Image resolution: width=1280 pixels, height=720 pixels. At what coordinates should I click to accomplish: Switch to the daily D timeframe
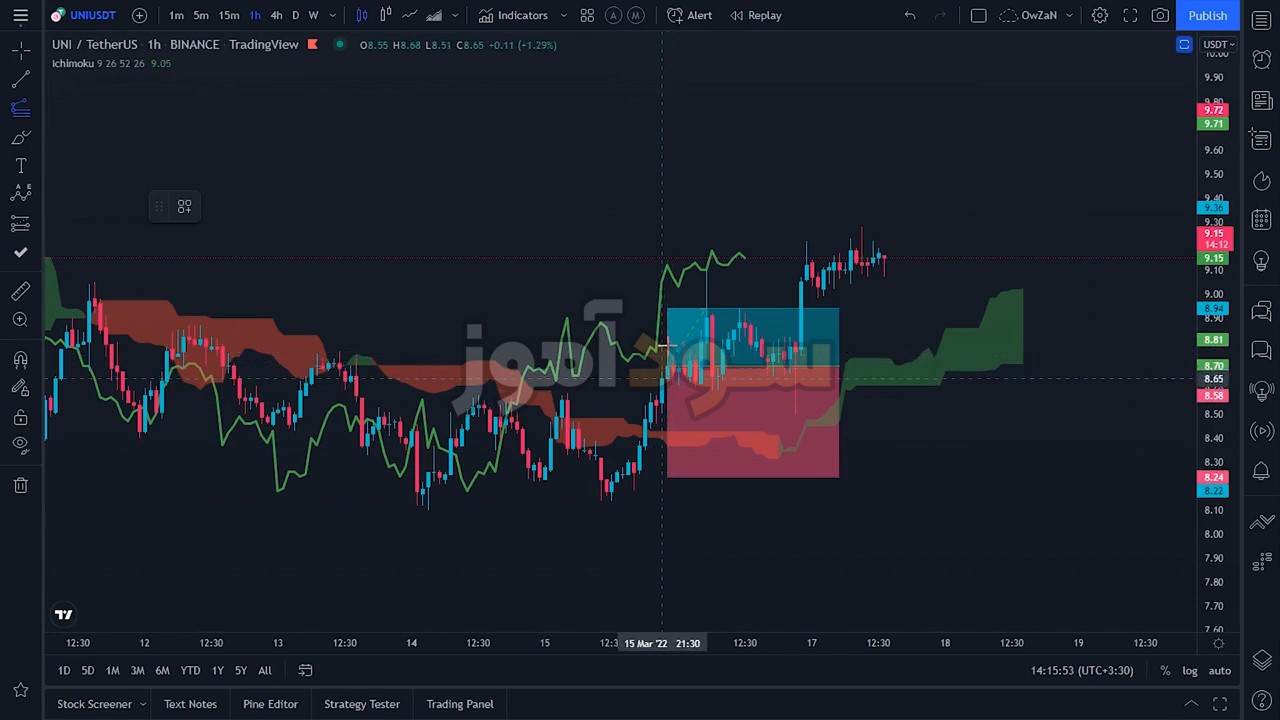click(295, 15)
